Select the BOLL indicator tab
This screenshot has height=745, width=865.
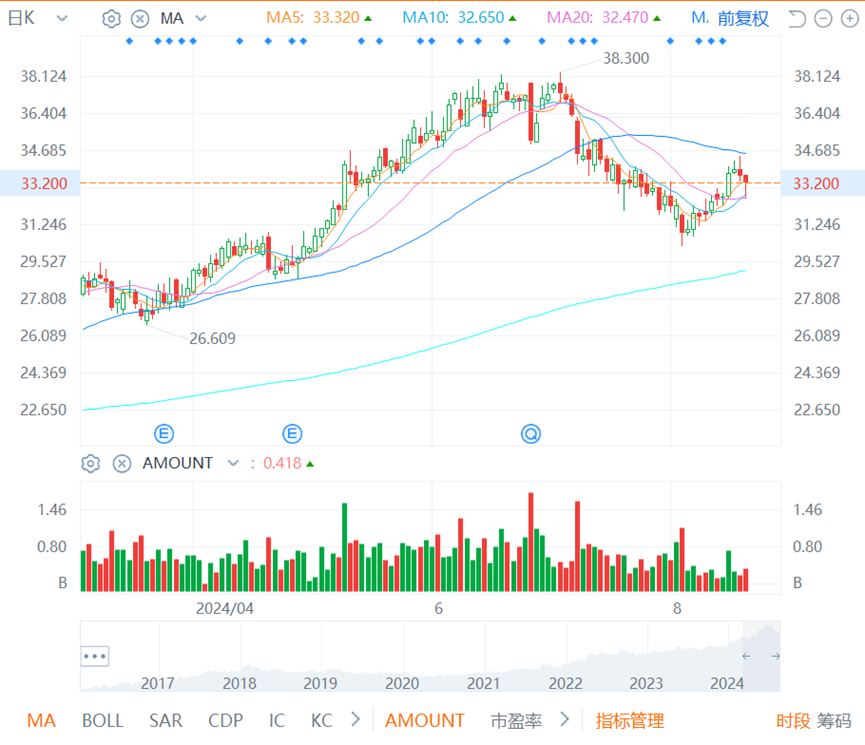103,721
